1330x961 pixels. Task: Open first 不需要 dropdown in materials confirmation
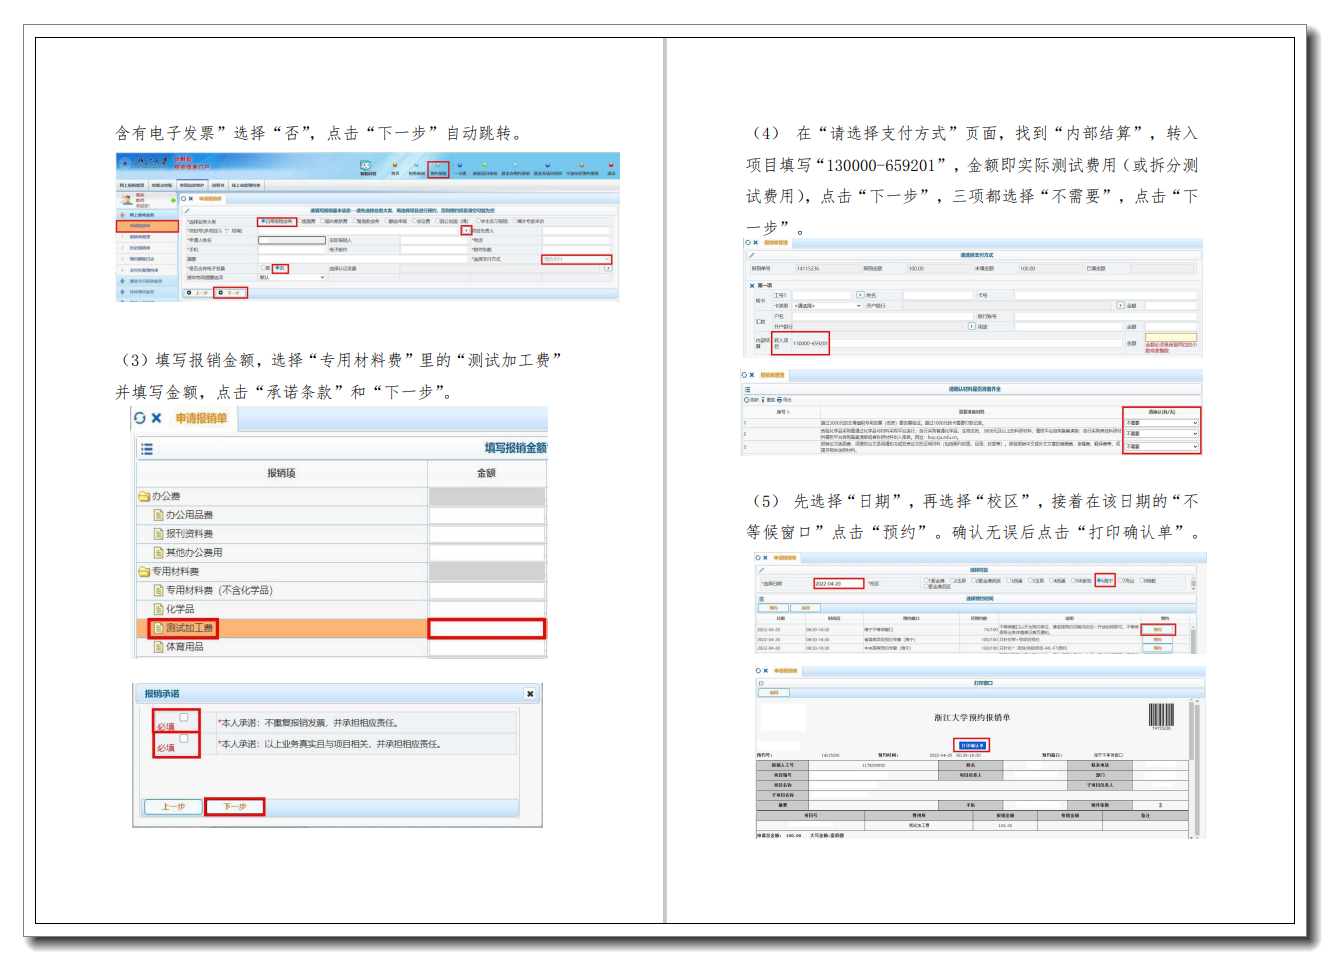click(1161, 423)
